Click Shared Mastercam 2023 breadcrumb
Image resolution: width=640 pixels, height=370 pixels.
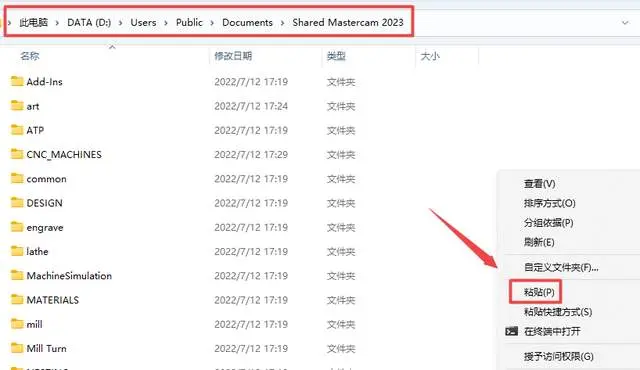(x=348, y=22)
